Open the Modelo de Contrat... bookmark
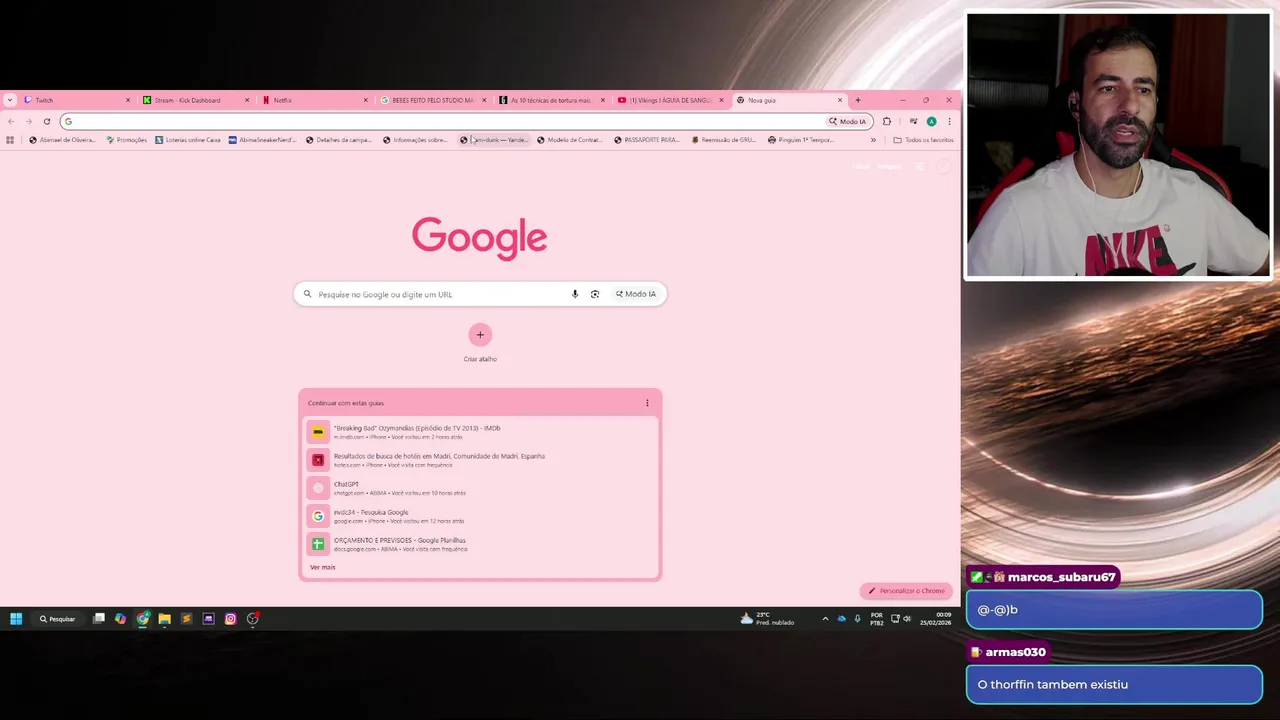The width and height of the screenshot is (1280, 720). [x=570, y=140]
